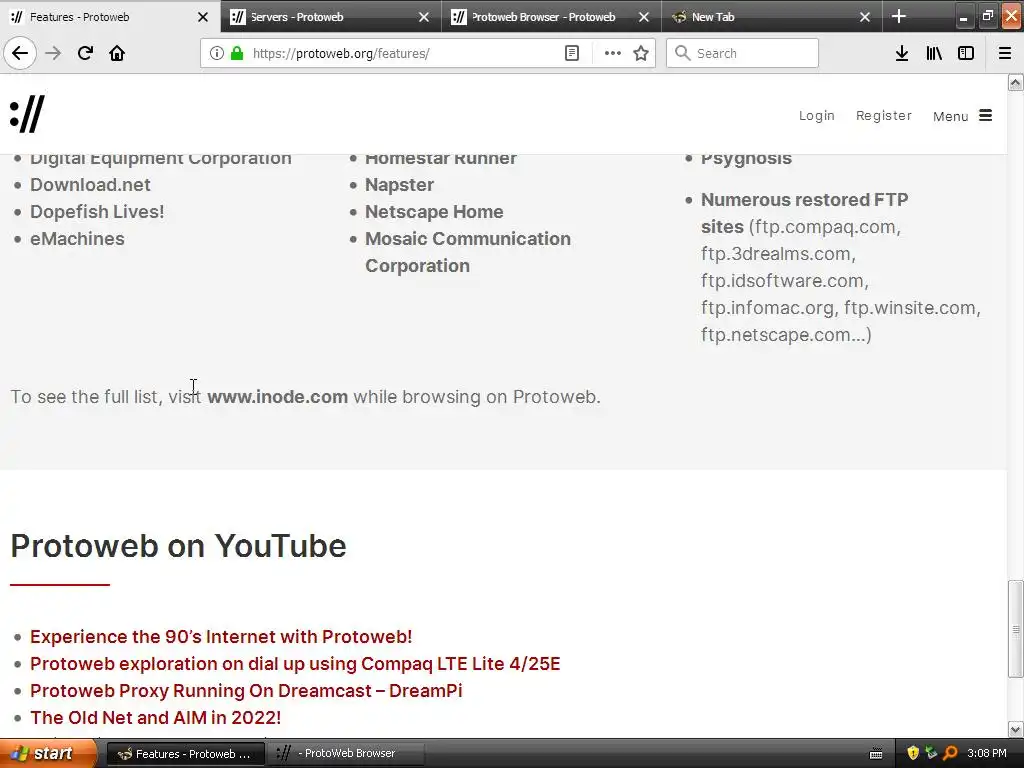Click the Dopefish Lives! list item
This screenshot has height=768, width=1024.
[x=97, y=212]
